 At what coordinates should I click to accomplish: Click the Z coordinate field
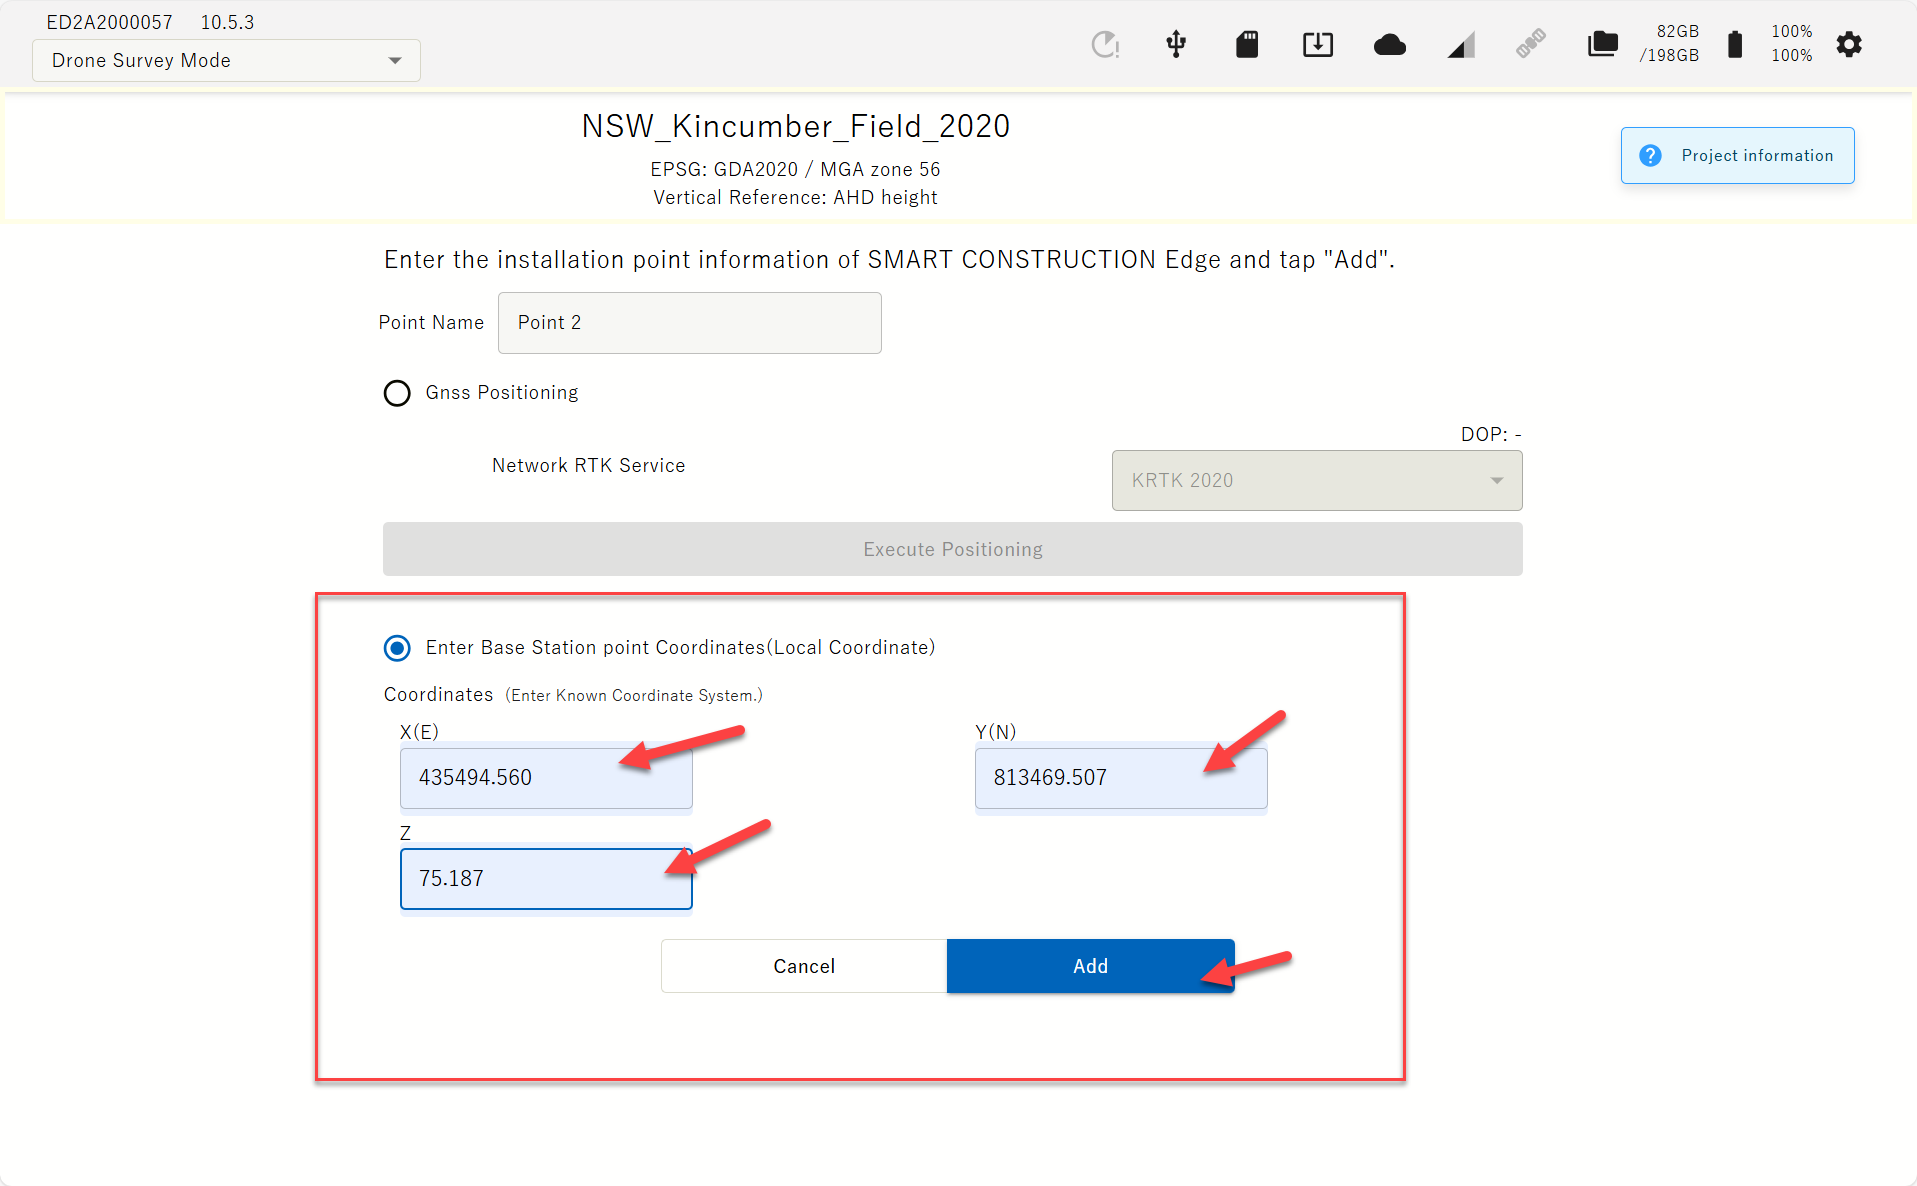[546, 879]
